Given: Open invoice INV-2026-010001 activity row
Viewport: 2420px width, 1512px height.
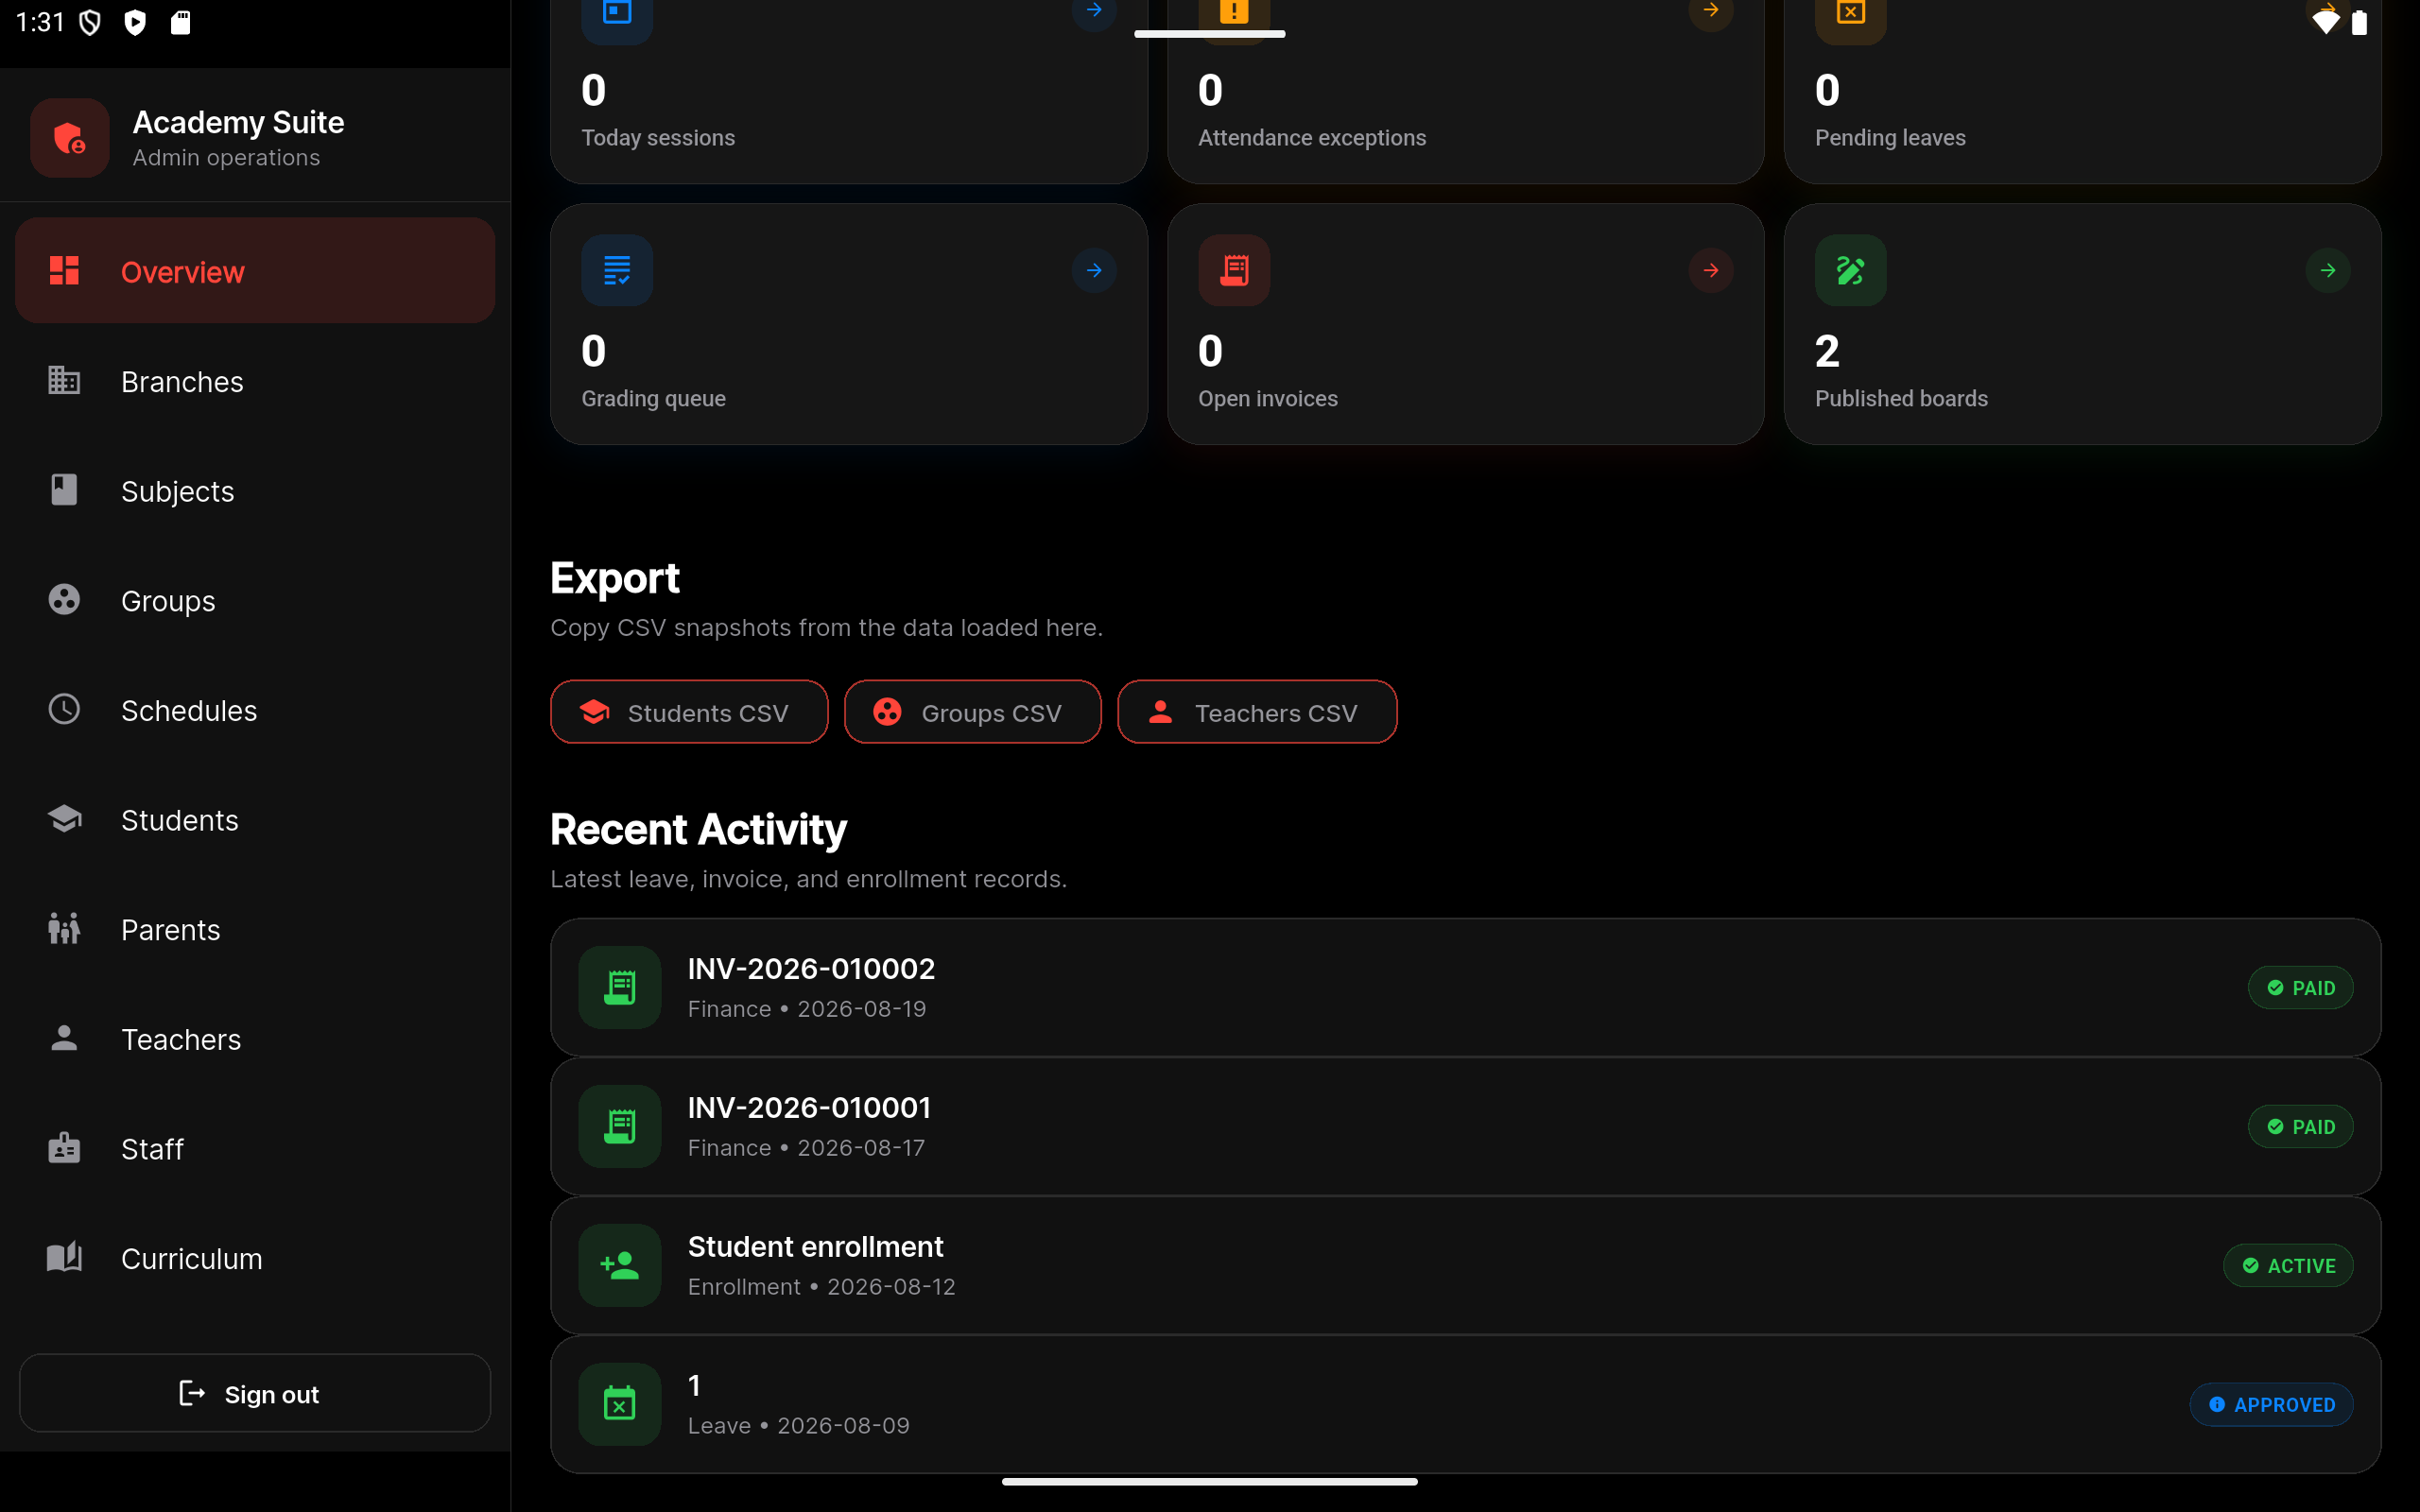Looking at the screenshot, I should (x=1466, y=1126).
